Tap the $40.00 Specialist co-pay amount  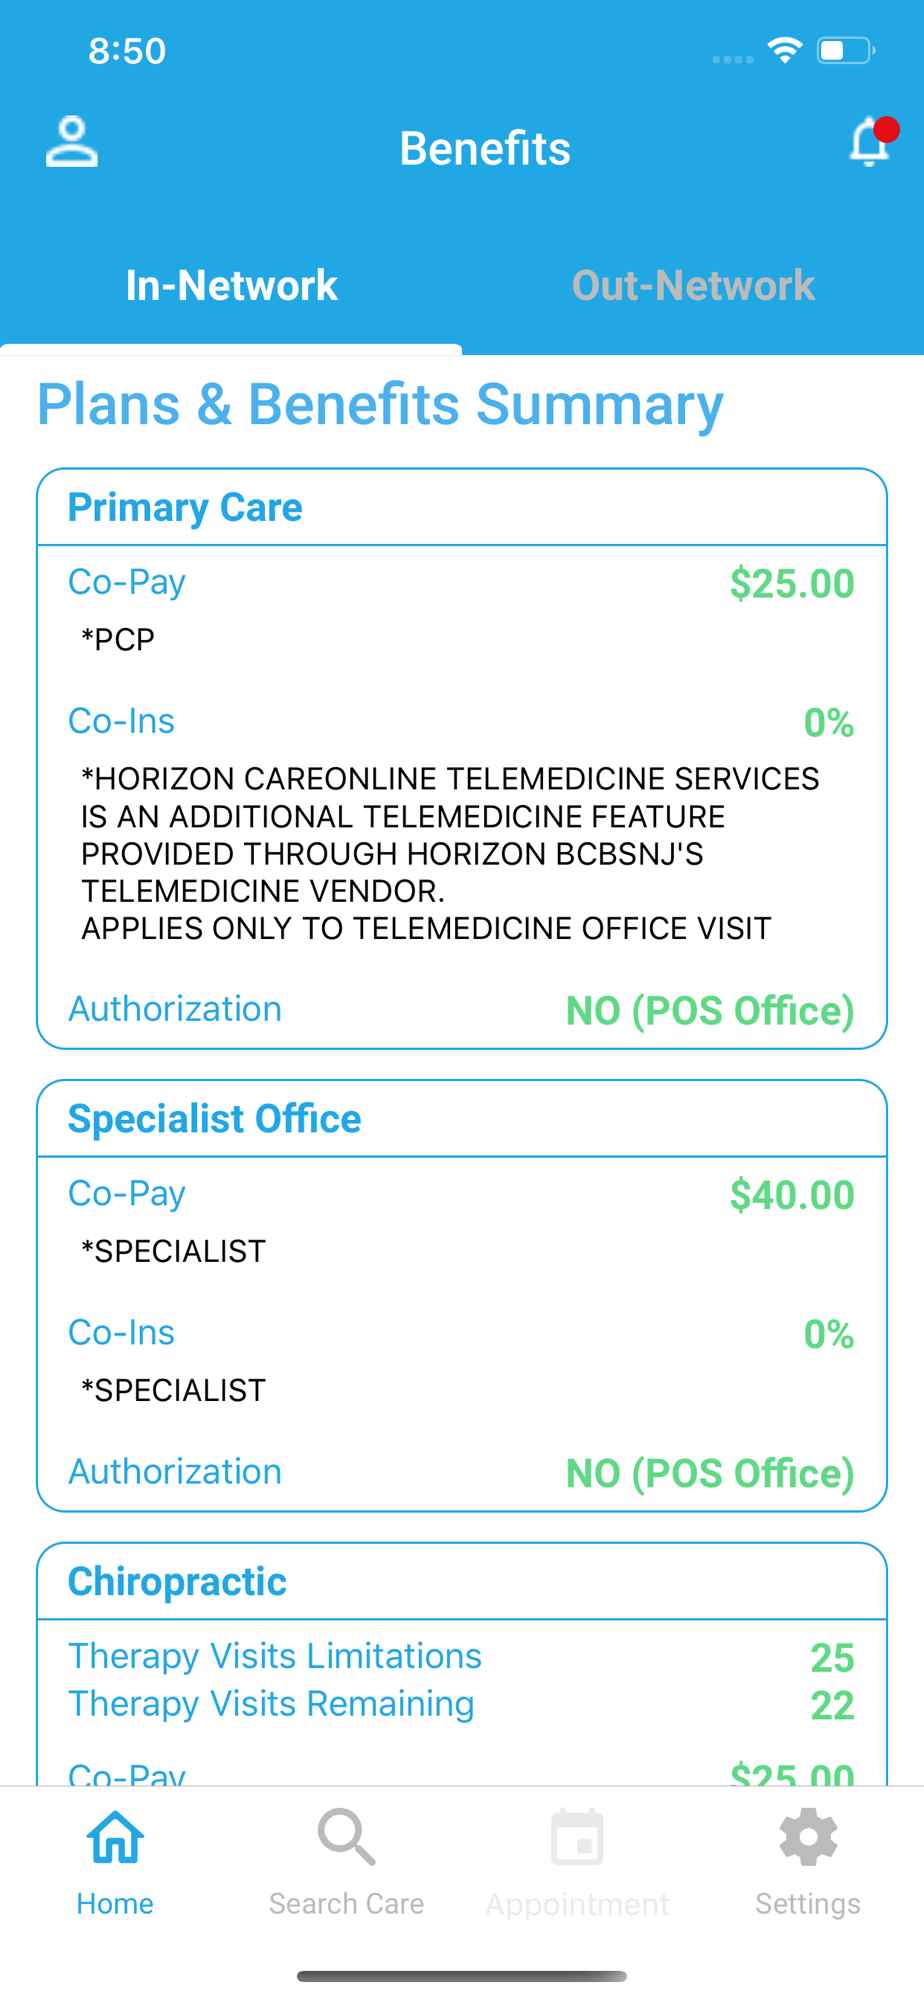pyautogui.click(x=792, y=1196)
